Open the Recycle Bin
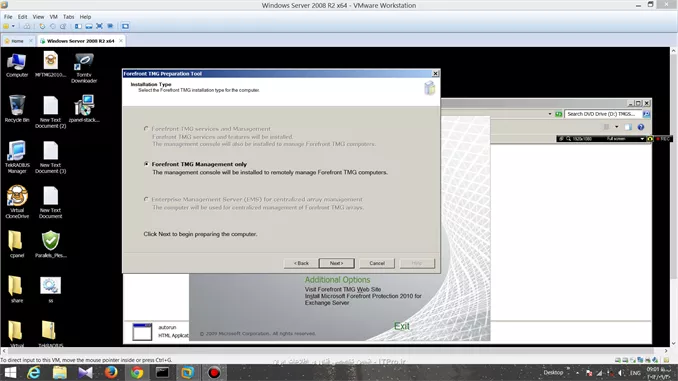 (x=17, y=109)
